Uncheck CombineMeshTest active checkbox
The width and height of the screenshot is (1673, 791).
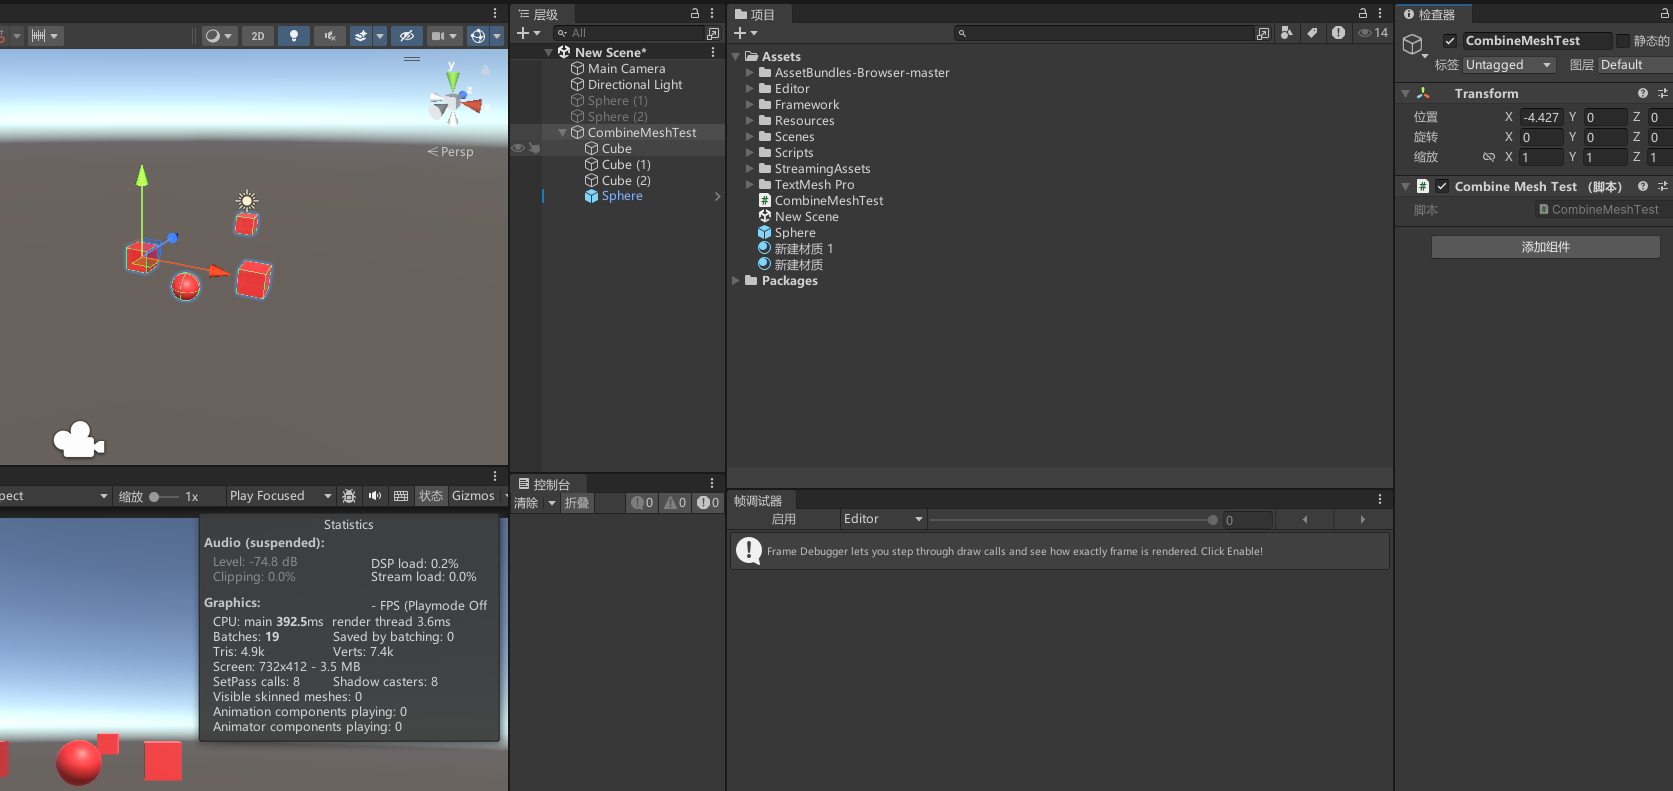pyautogui.click(x=1449, y=41)
